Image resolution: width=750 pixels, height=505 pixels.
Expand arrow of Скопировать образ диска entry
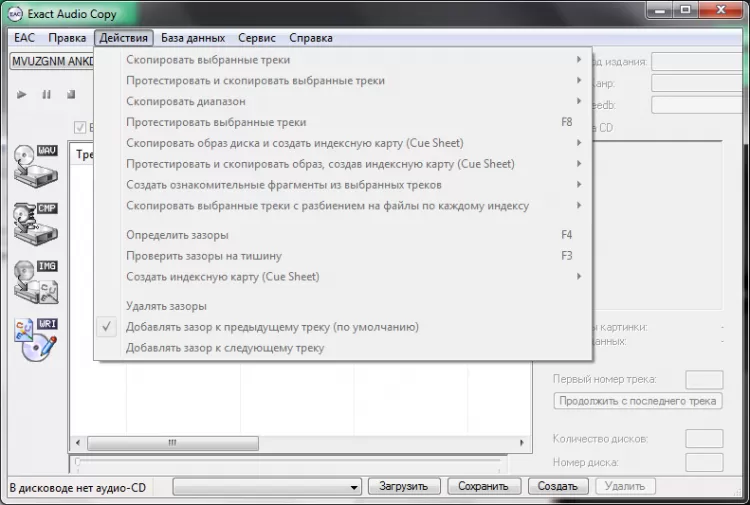579,143
